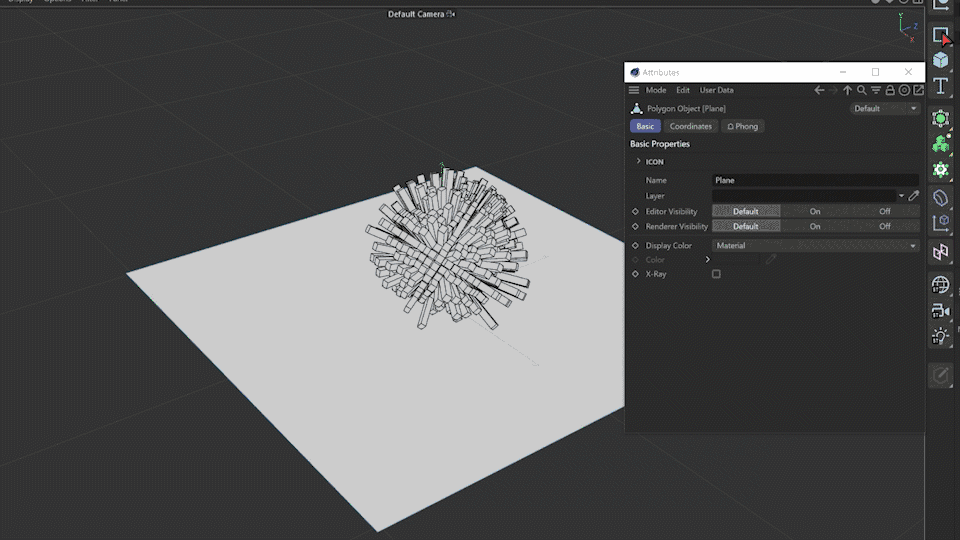Switch to the Basic tab
The image size is (960, 540).
(x=645, y=126)
